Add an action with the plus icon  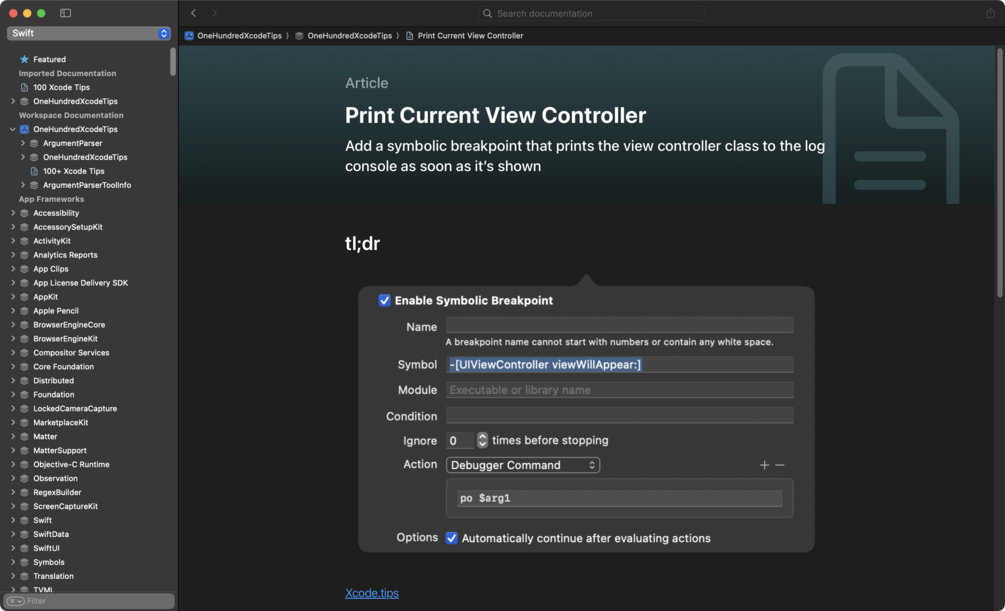(764, 465)
